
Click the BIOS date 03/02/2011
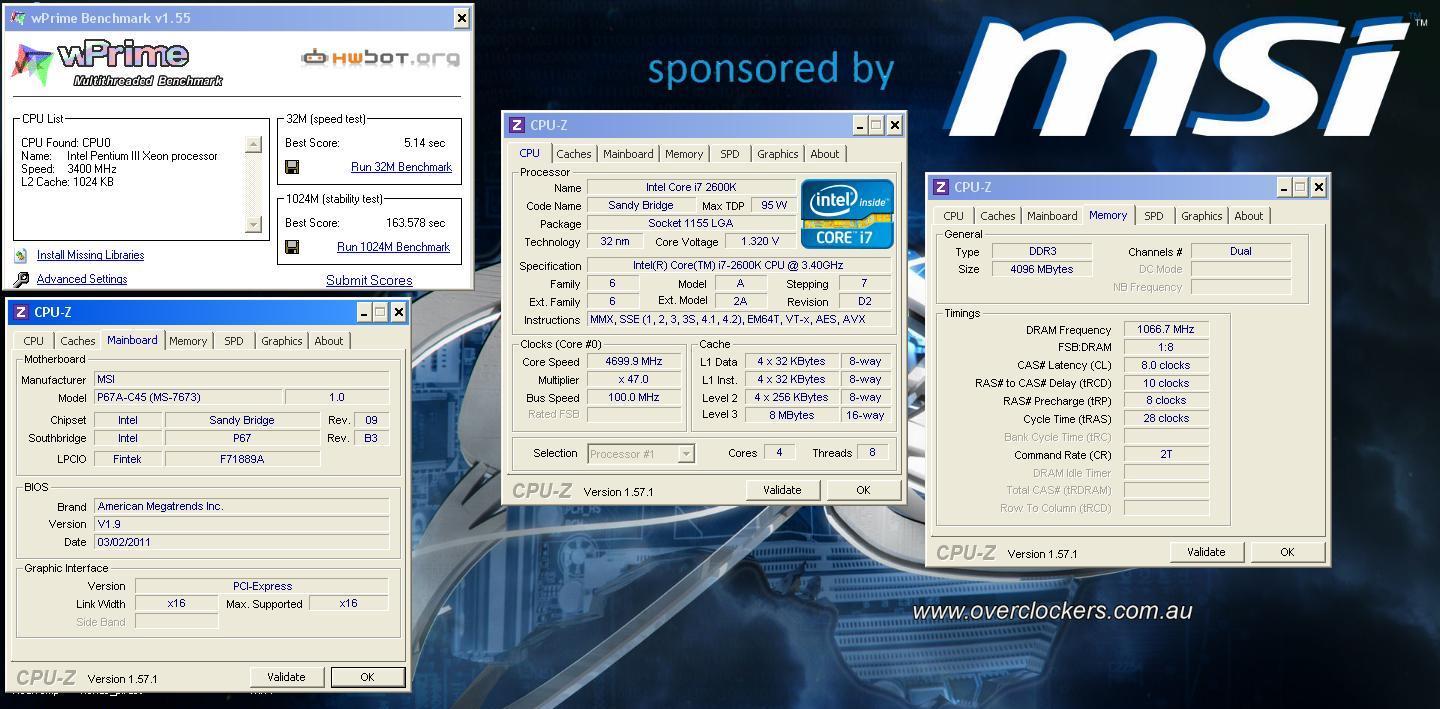point(241,542)
